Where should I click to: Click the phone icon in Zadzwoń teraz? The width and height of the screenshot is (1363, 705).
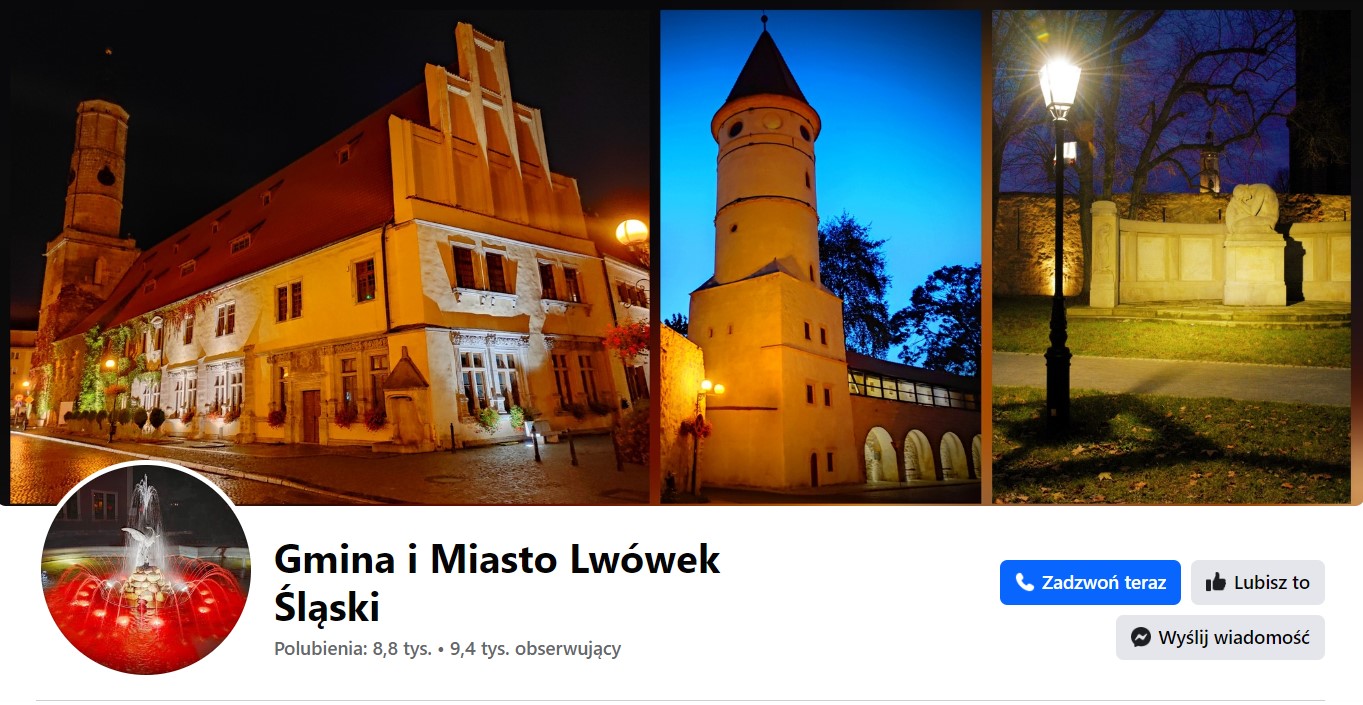(1024, 582)
